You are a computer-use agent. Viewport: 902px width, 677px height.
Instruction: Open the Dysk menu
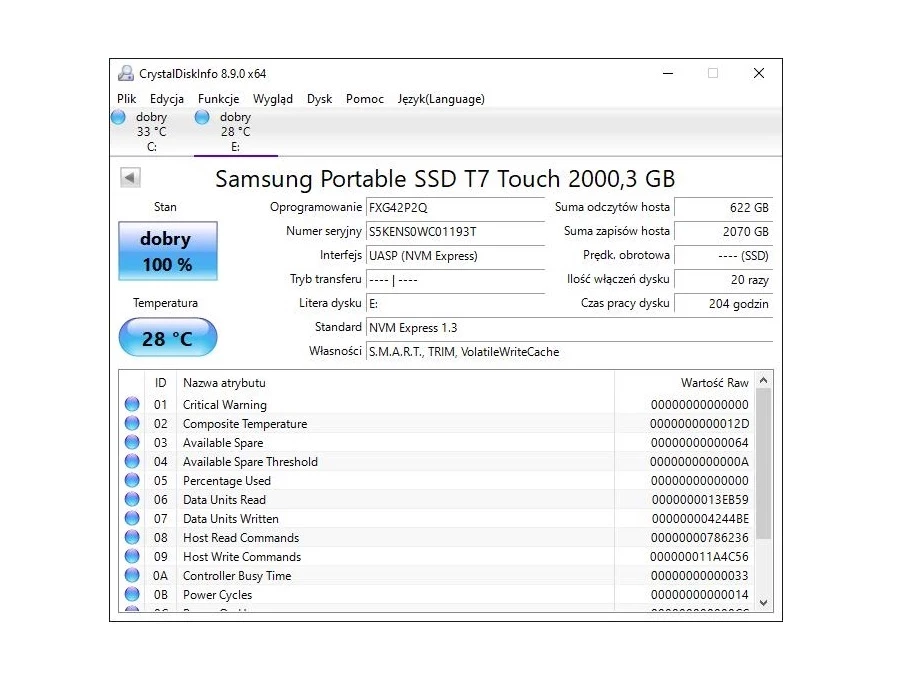(x=320, y=99)
